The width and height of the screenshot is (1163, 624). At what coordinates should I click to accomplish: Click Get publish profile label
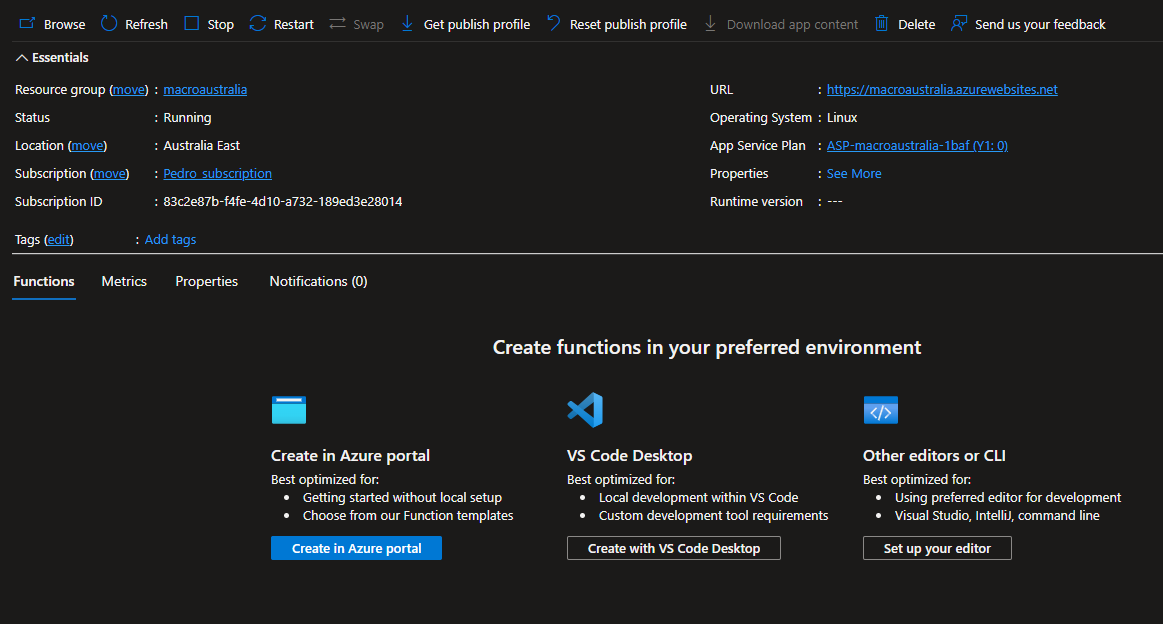point(477,24)
